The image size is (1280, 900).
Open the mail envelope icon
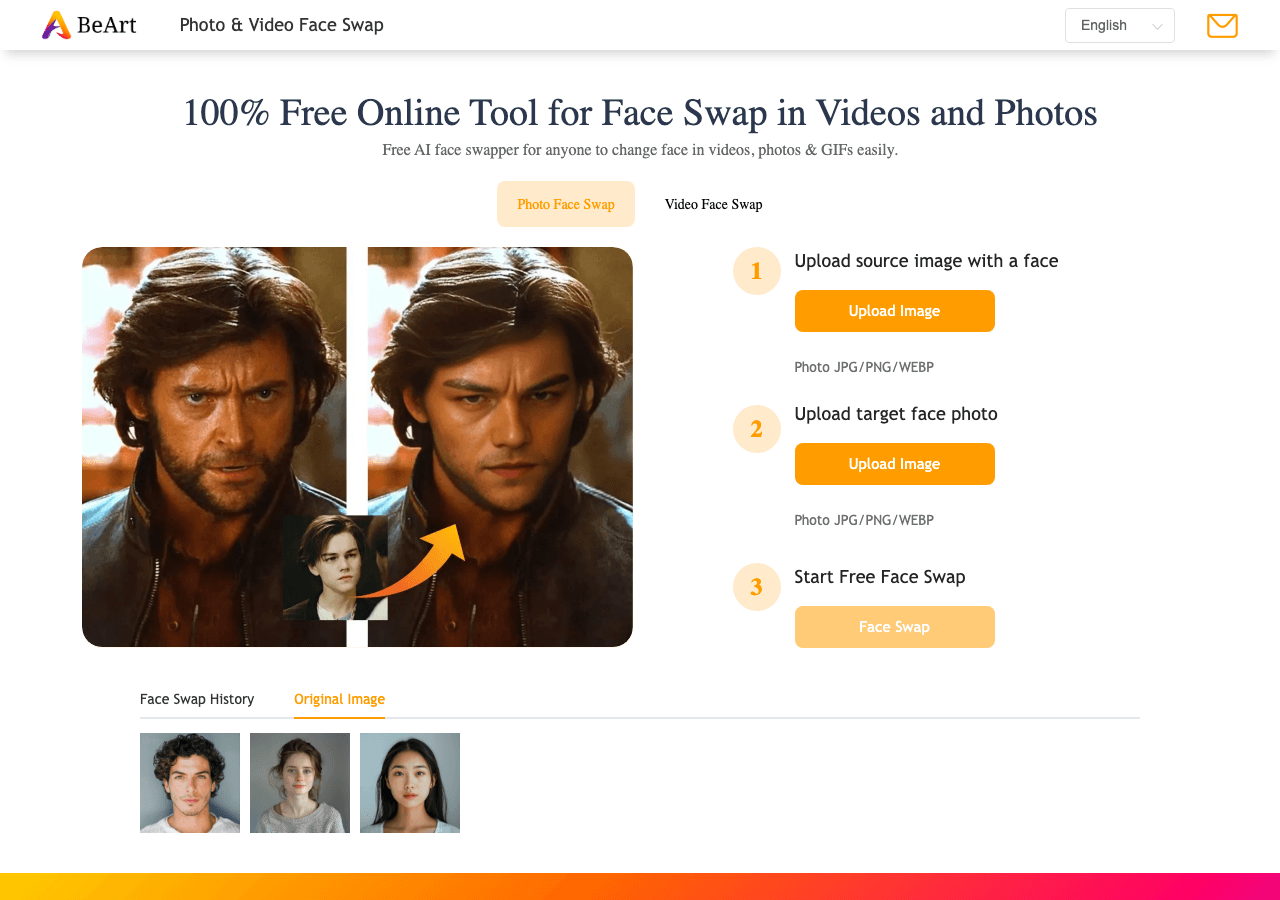(1222, 26)
